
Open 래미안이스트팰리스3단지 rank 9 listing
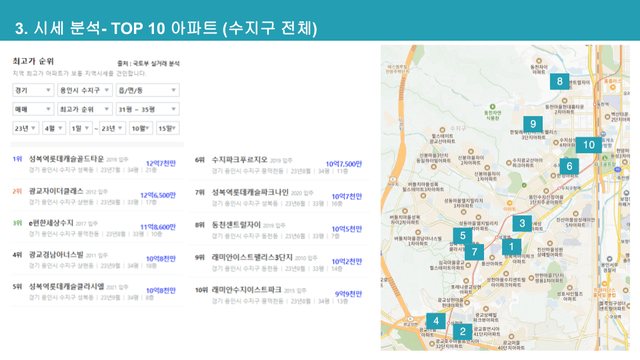252,257
